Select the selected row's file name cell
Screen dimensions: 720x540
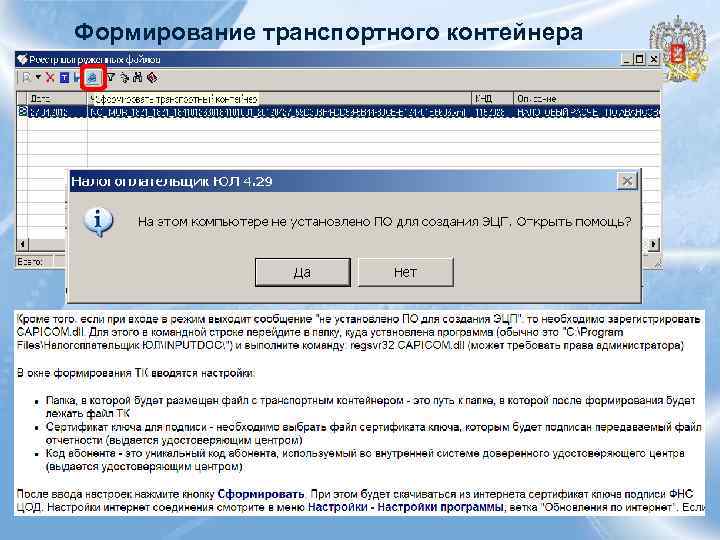coord(279,112)
